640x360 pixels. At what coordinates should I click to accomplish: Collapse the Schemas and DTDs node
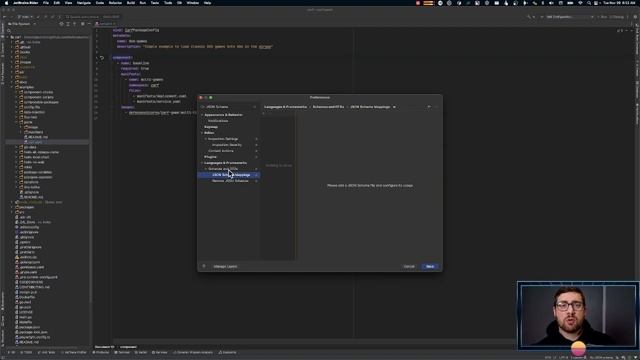[x=206, y=169]
